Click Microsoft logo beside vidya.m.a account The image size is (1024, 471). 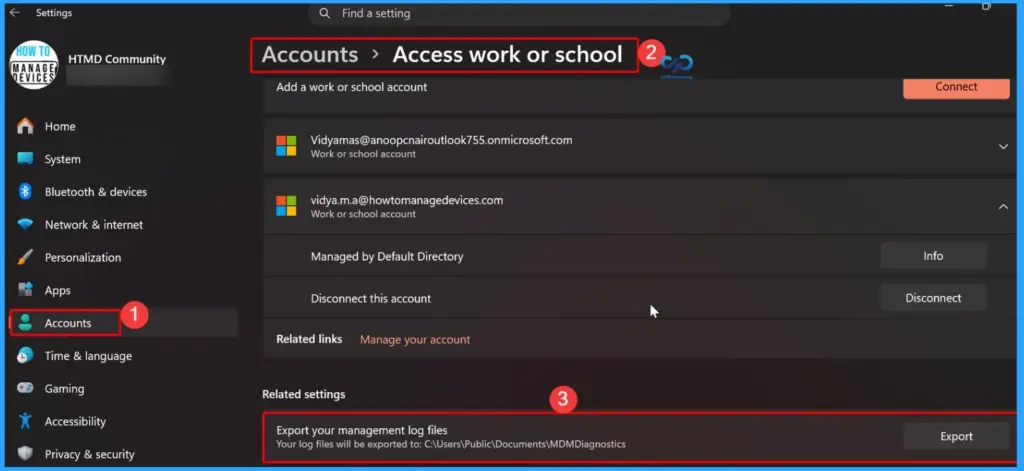pos(286,206)
